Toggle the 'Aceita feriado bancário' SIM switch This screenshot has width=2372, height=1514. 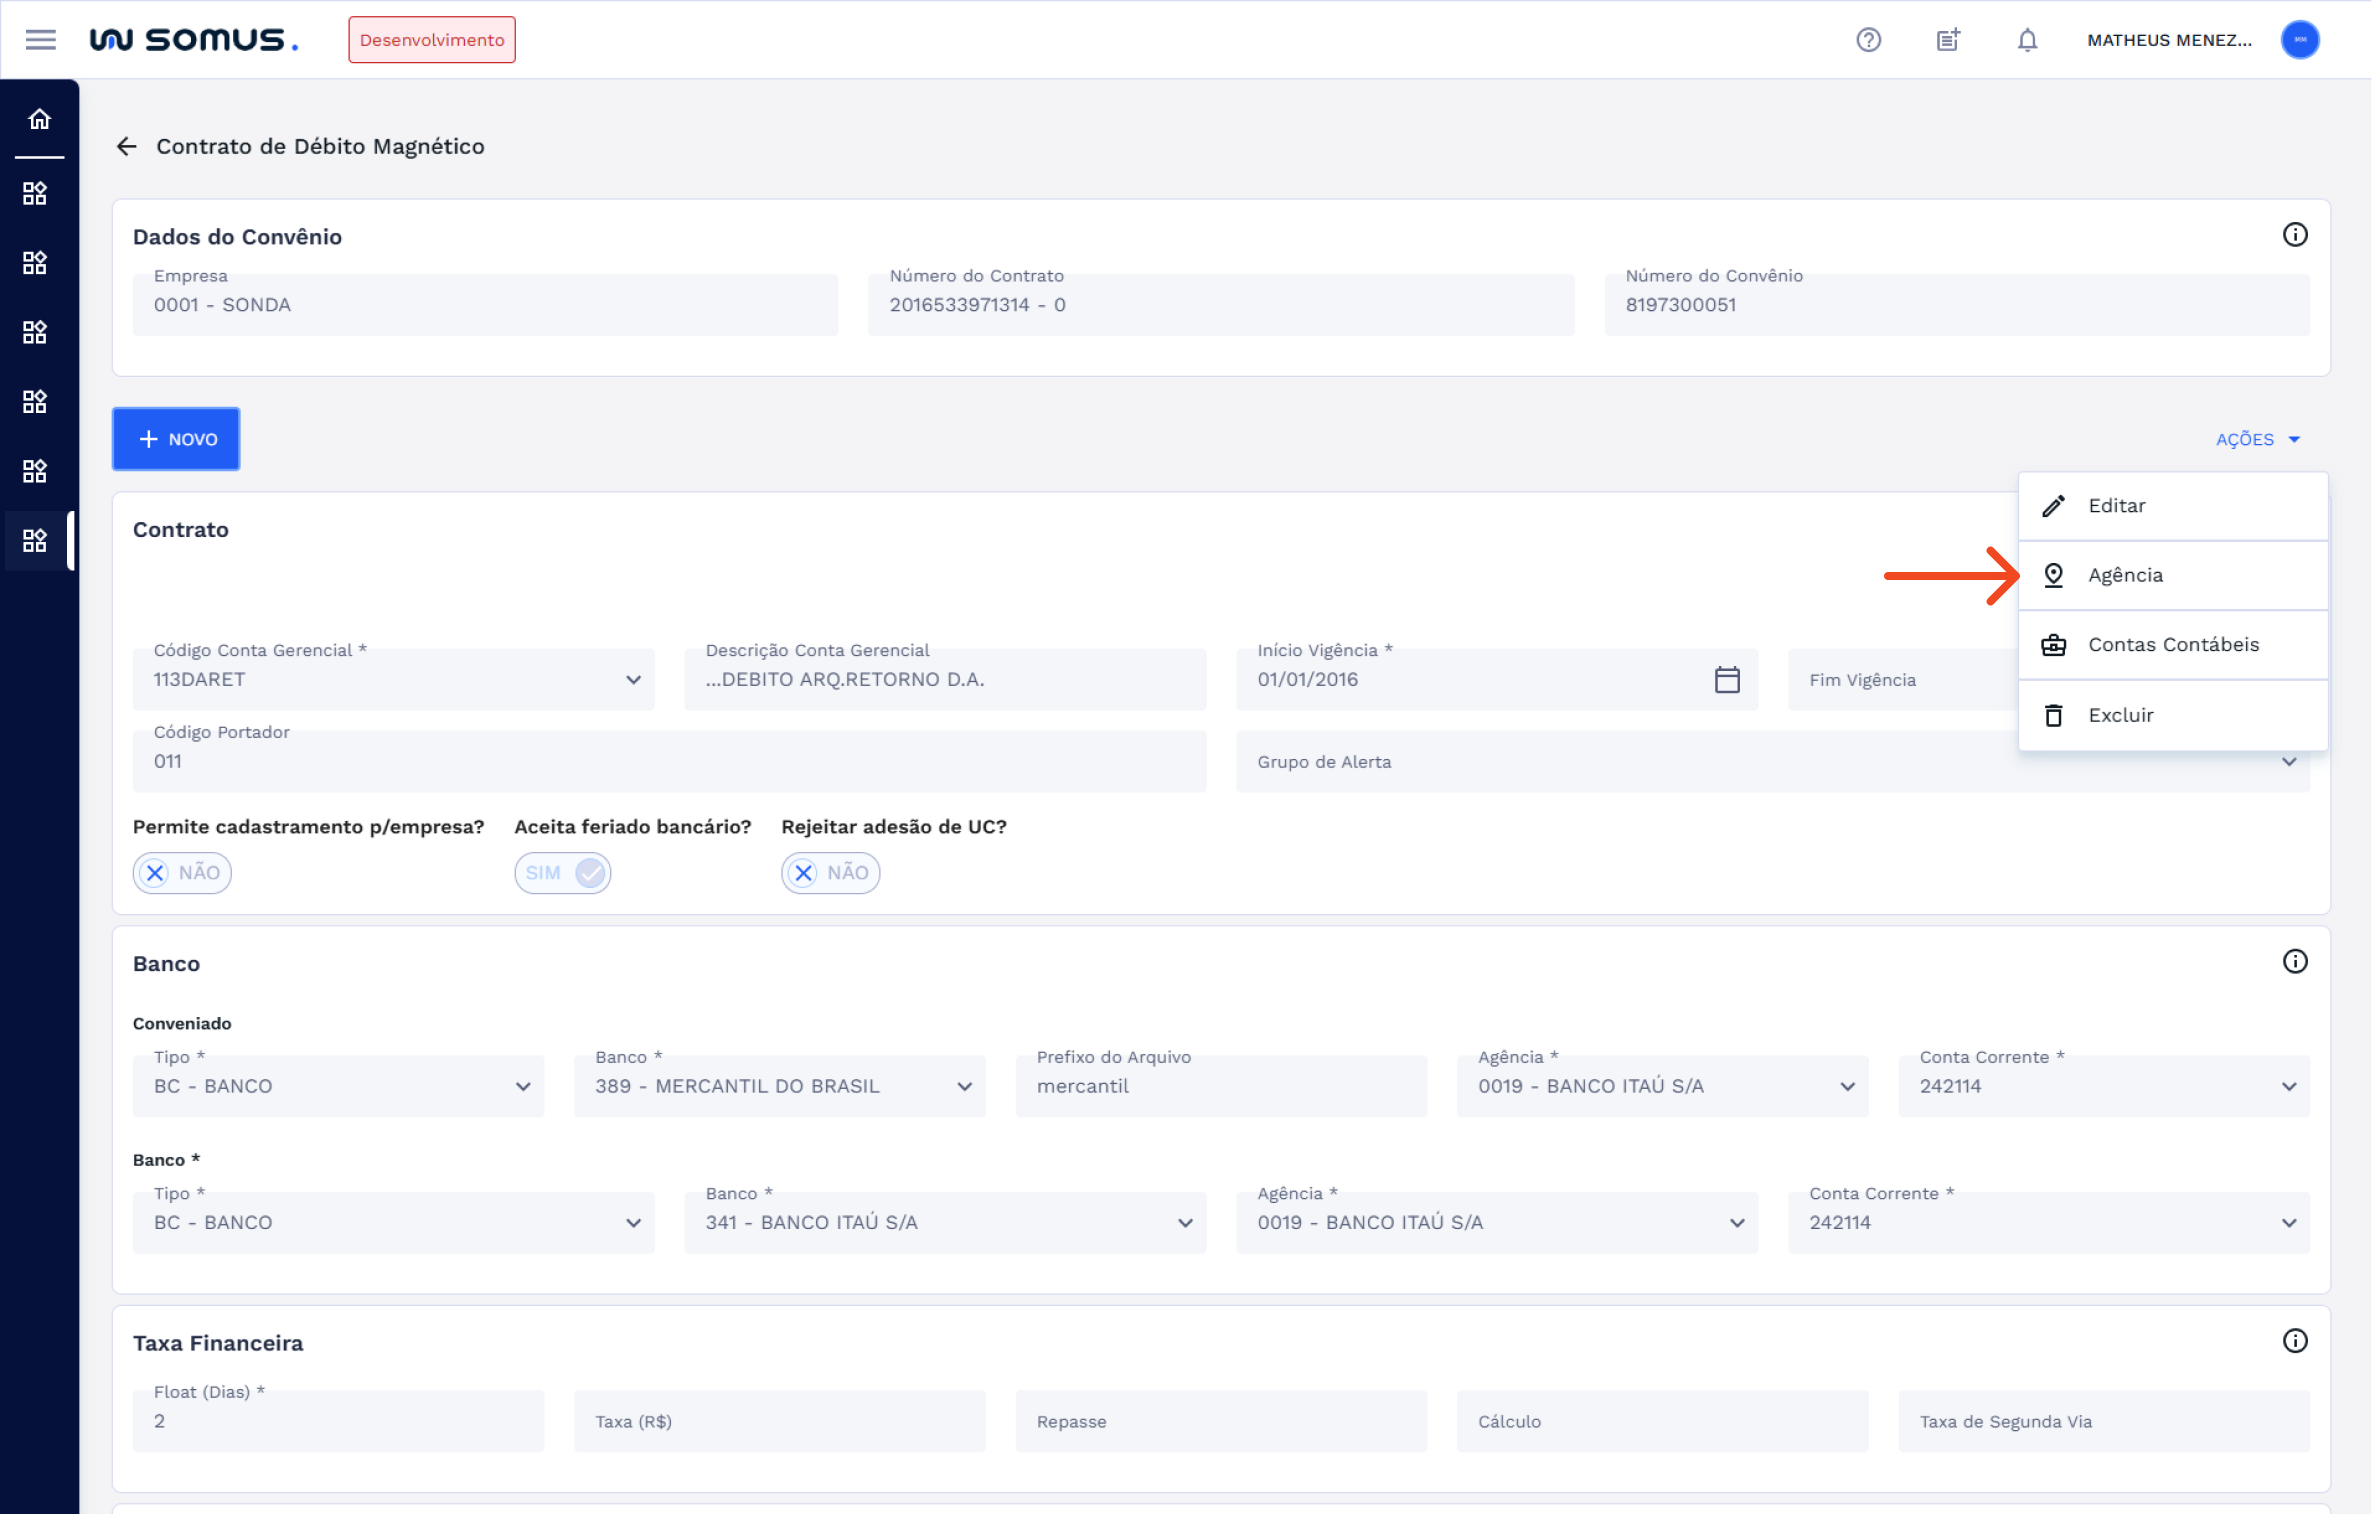click(x=563, y=873)
